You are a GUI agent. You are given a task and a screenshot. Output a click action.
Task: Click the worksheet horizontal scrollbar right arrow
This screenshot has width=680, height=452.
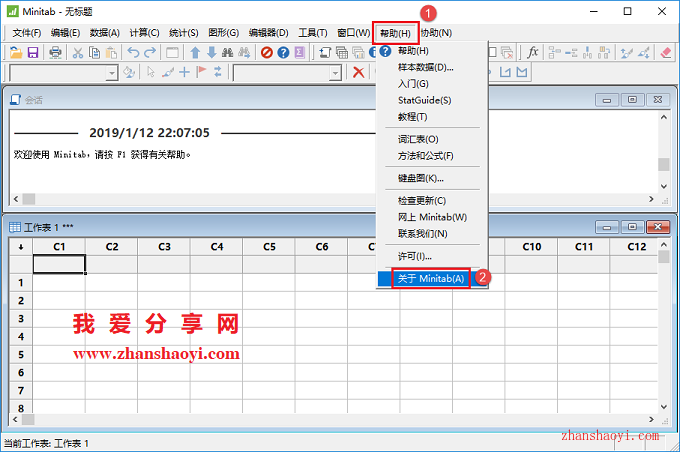[651, 419]
